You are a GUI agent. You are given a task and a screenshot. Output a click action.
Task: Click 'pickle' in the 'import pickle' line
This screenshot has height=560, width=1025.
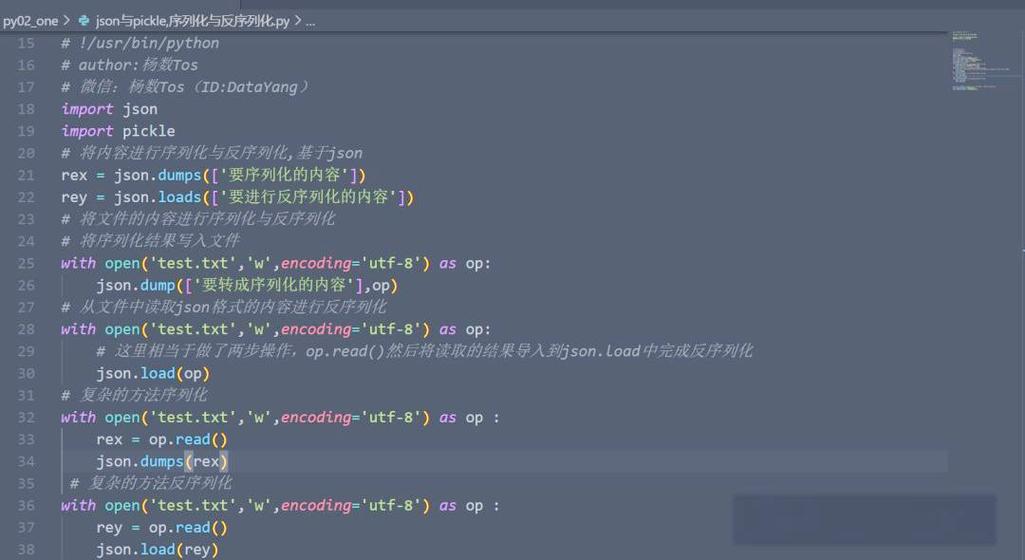coord(148,131)
